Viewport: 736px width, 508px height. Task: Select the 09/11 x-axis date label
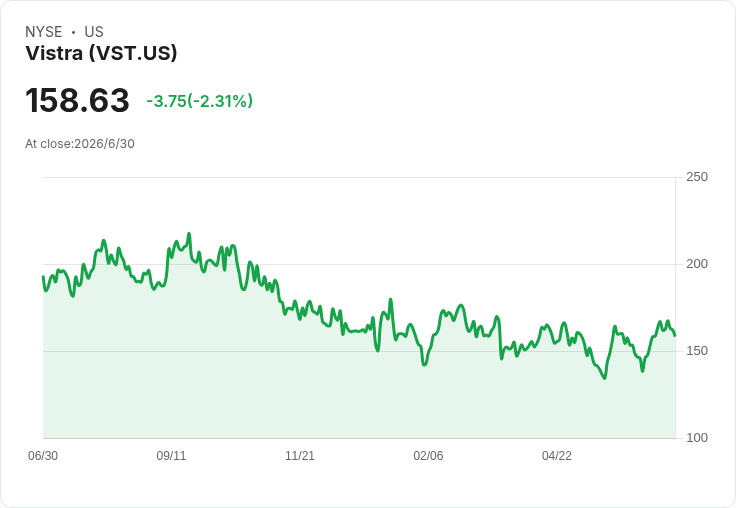[x=171, y=455]
